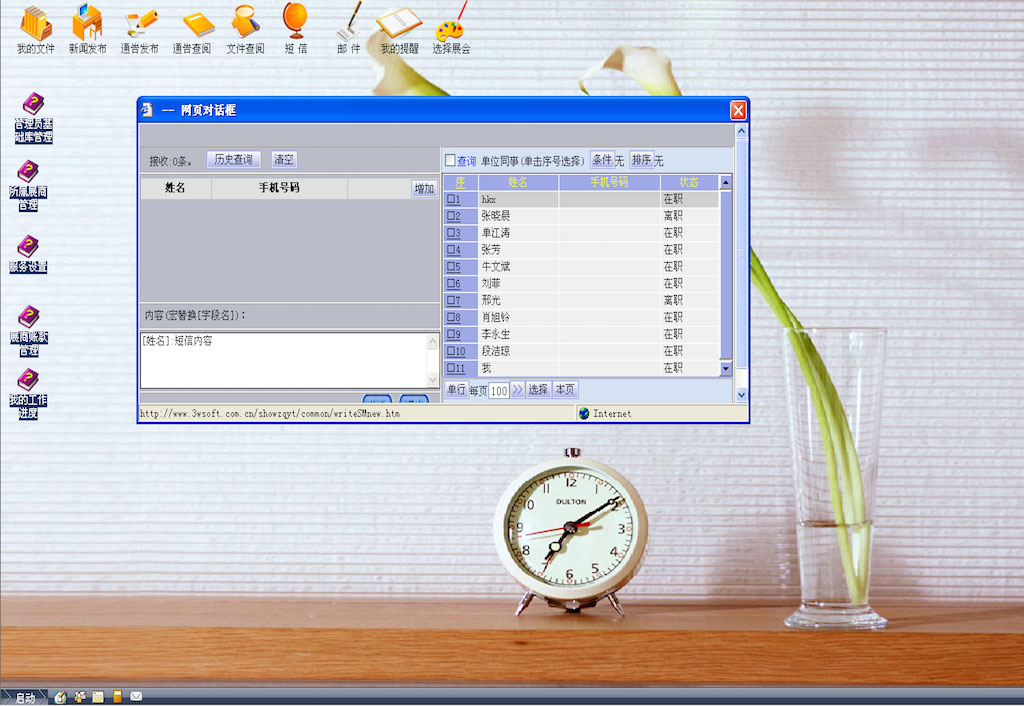This screenshot has width=1024, height=706.
Task: Click the 历史查询 button
Action: tap(233, 160)
